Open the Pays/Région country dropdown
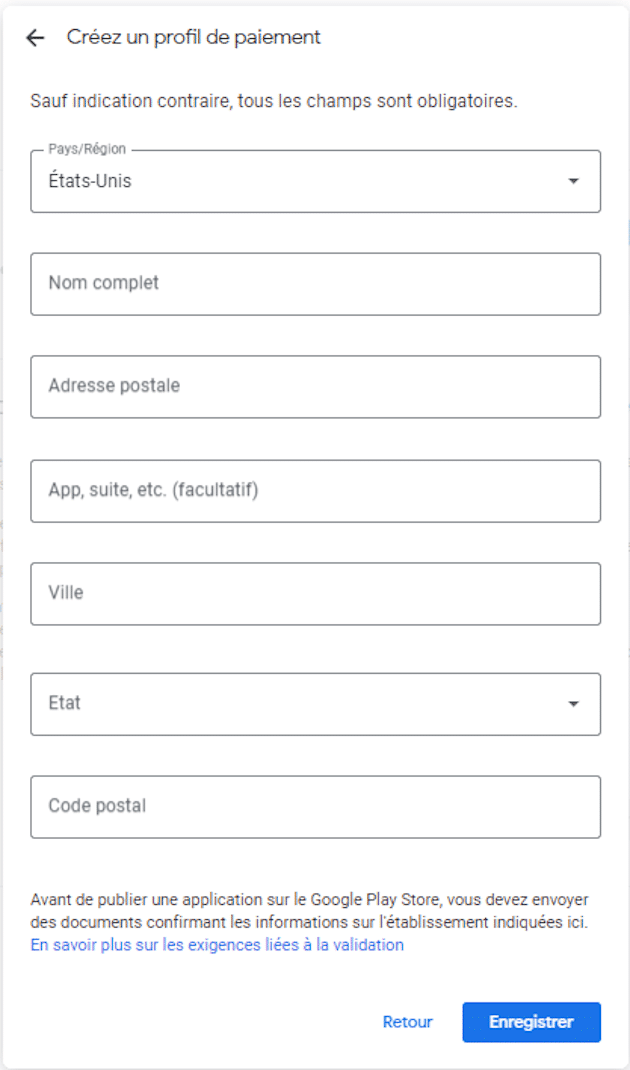 315,182
